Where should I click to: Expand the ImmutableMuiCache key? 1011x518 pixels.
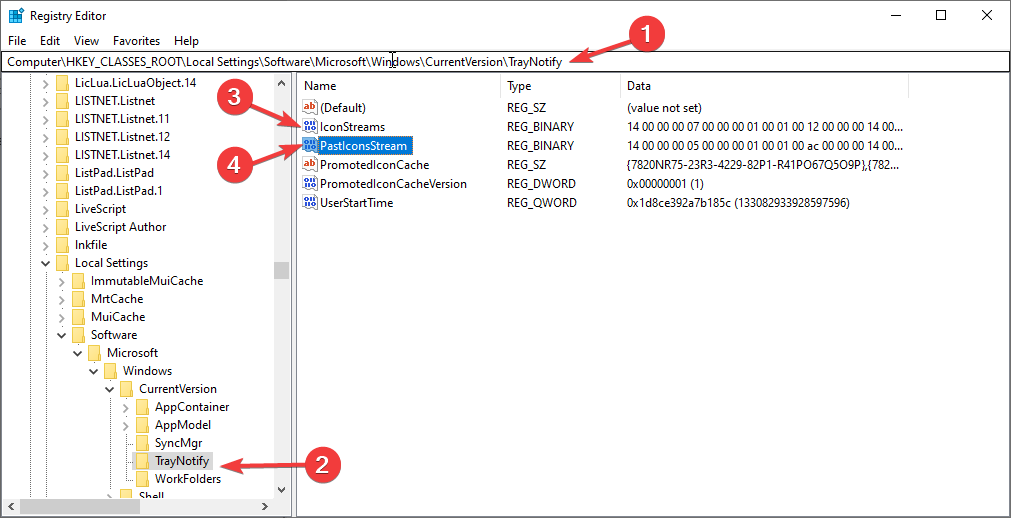coord(61,281)
